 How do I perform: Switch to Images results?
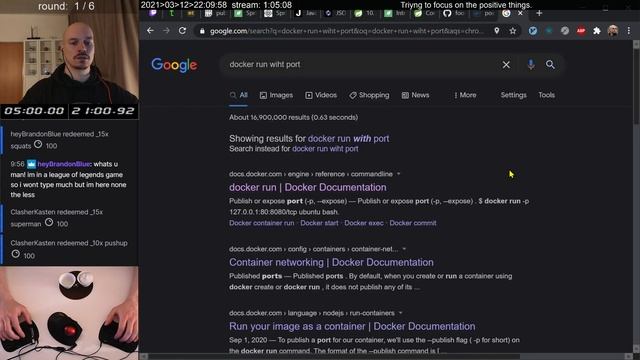pos(276,95)
